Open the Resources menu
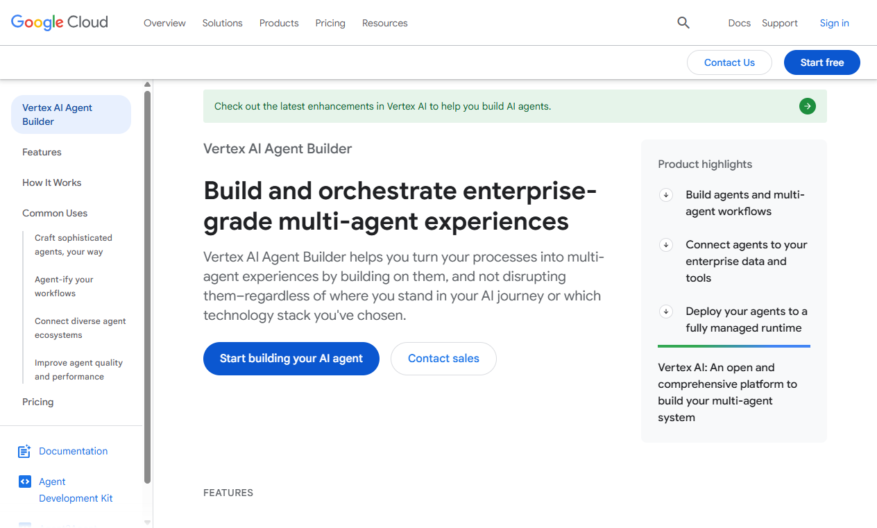The width and height of the screenshot is (877, 528). 385,23
